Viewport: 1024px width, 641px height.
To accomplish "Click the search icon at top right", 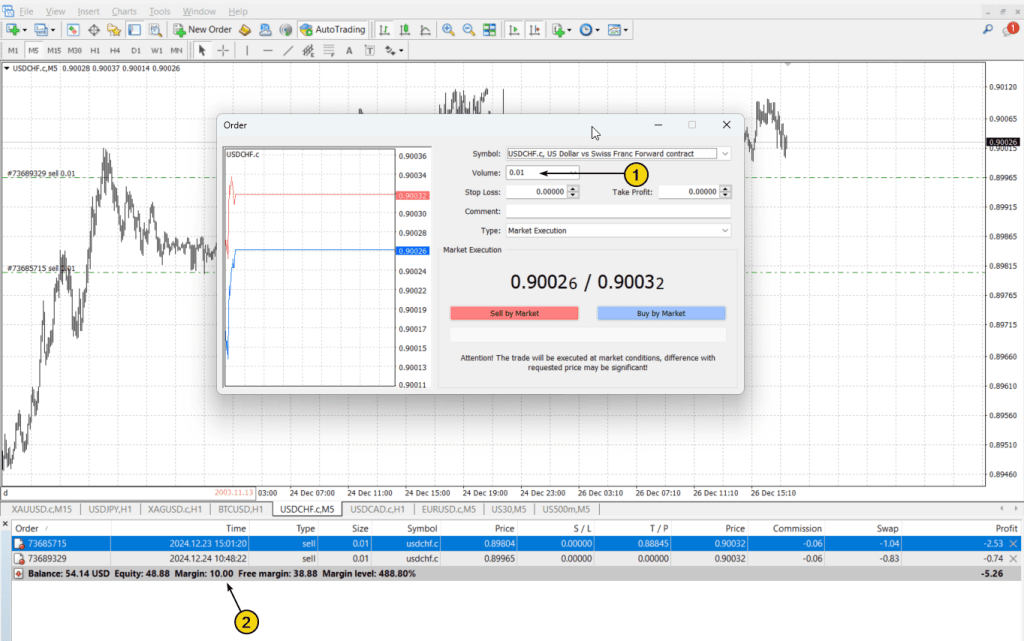I will [x=986, y=30].
